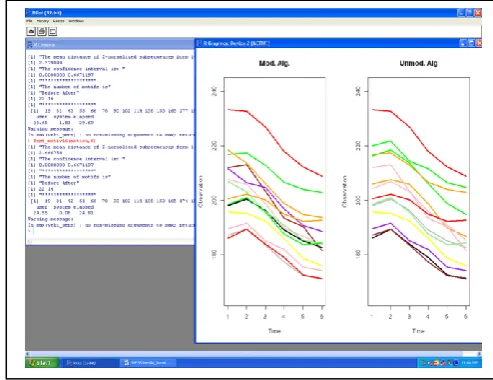Maximize the R Graphics Device window
Viewport: 493px width, 380px height.
471,43
